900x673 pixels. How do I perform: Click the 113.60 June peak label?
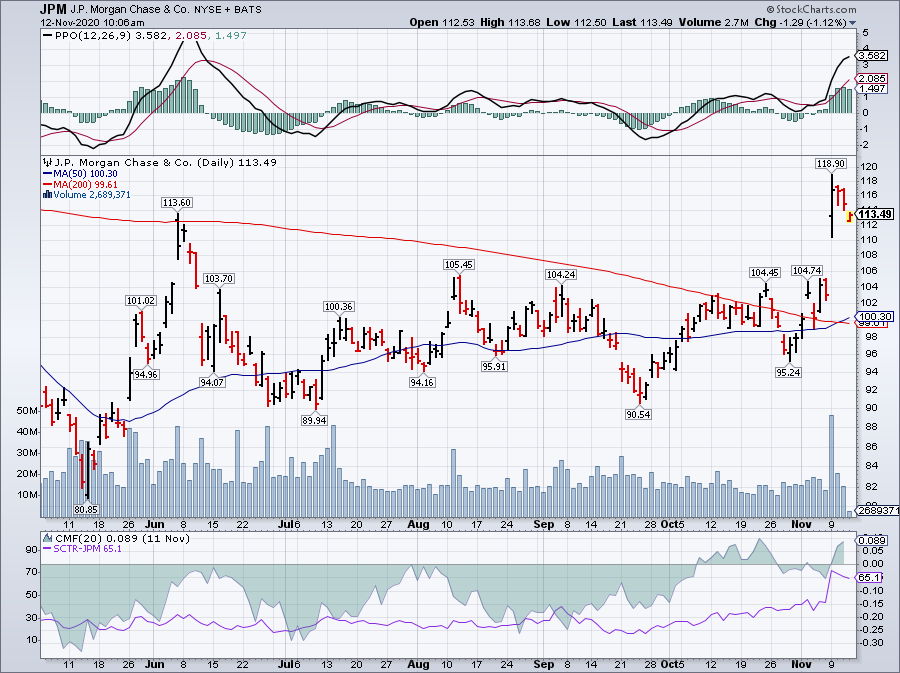(x=177, y=203)
